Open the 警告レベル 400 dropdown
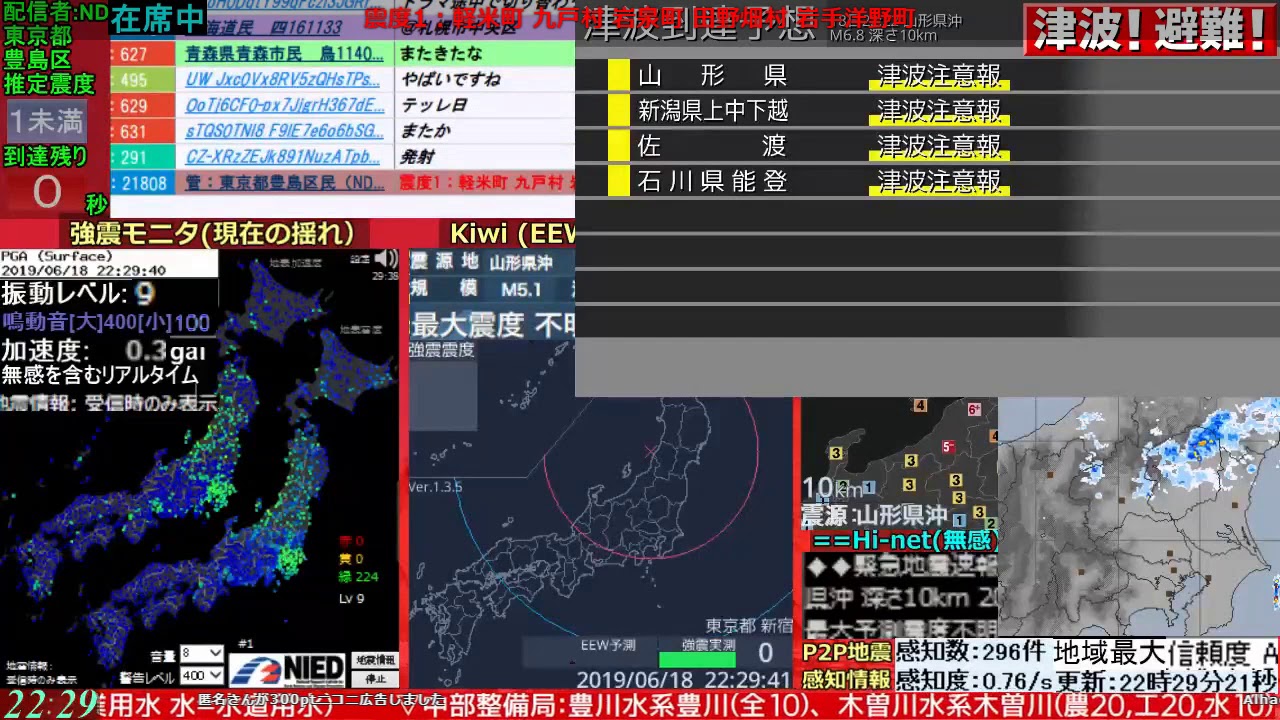The height and width of the screenshot is (720, 1280). coord(201,676)
